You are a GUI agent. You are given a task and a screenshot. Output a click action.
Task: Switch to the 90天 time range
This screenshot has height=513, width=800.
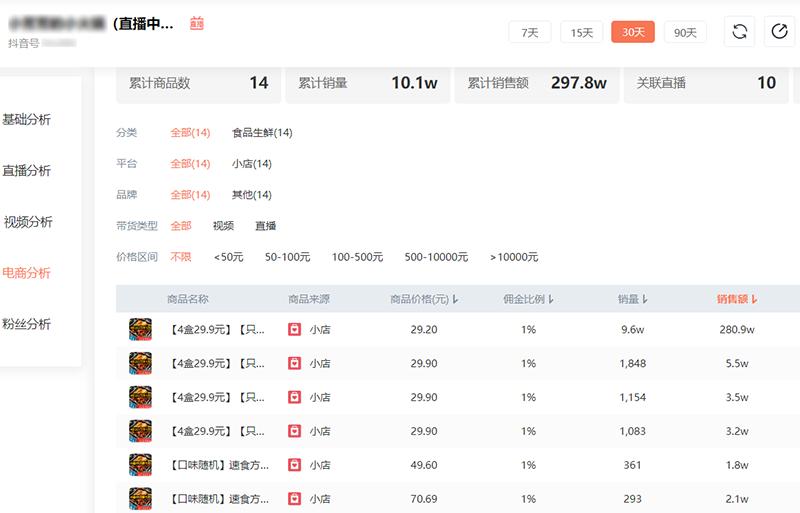click(x=685, y=32)
